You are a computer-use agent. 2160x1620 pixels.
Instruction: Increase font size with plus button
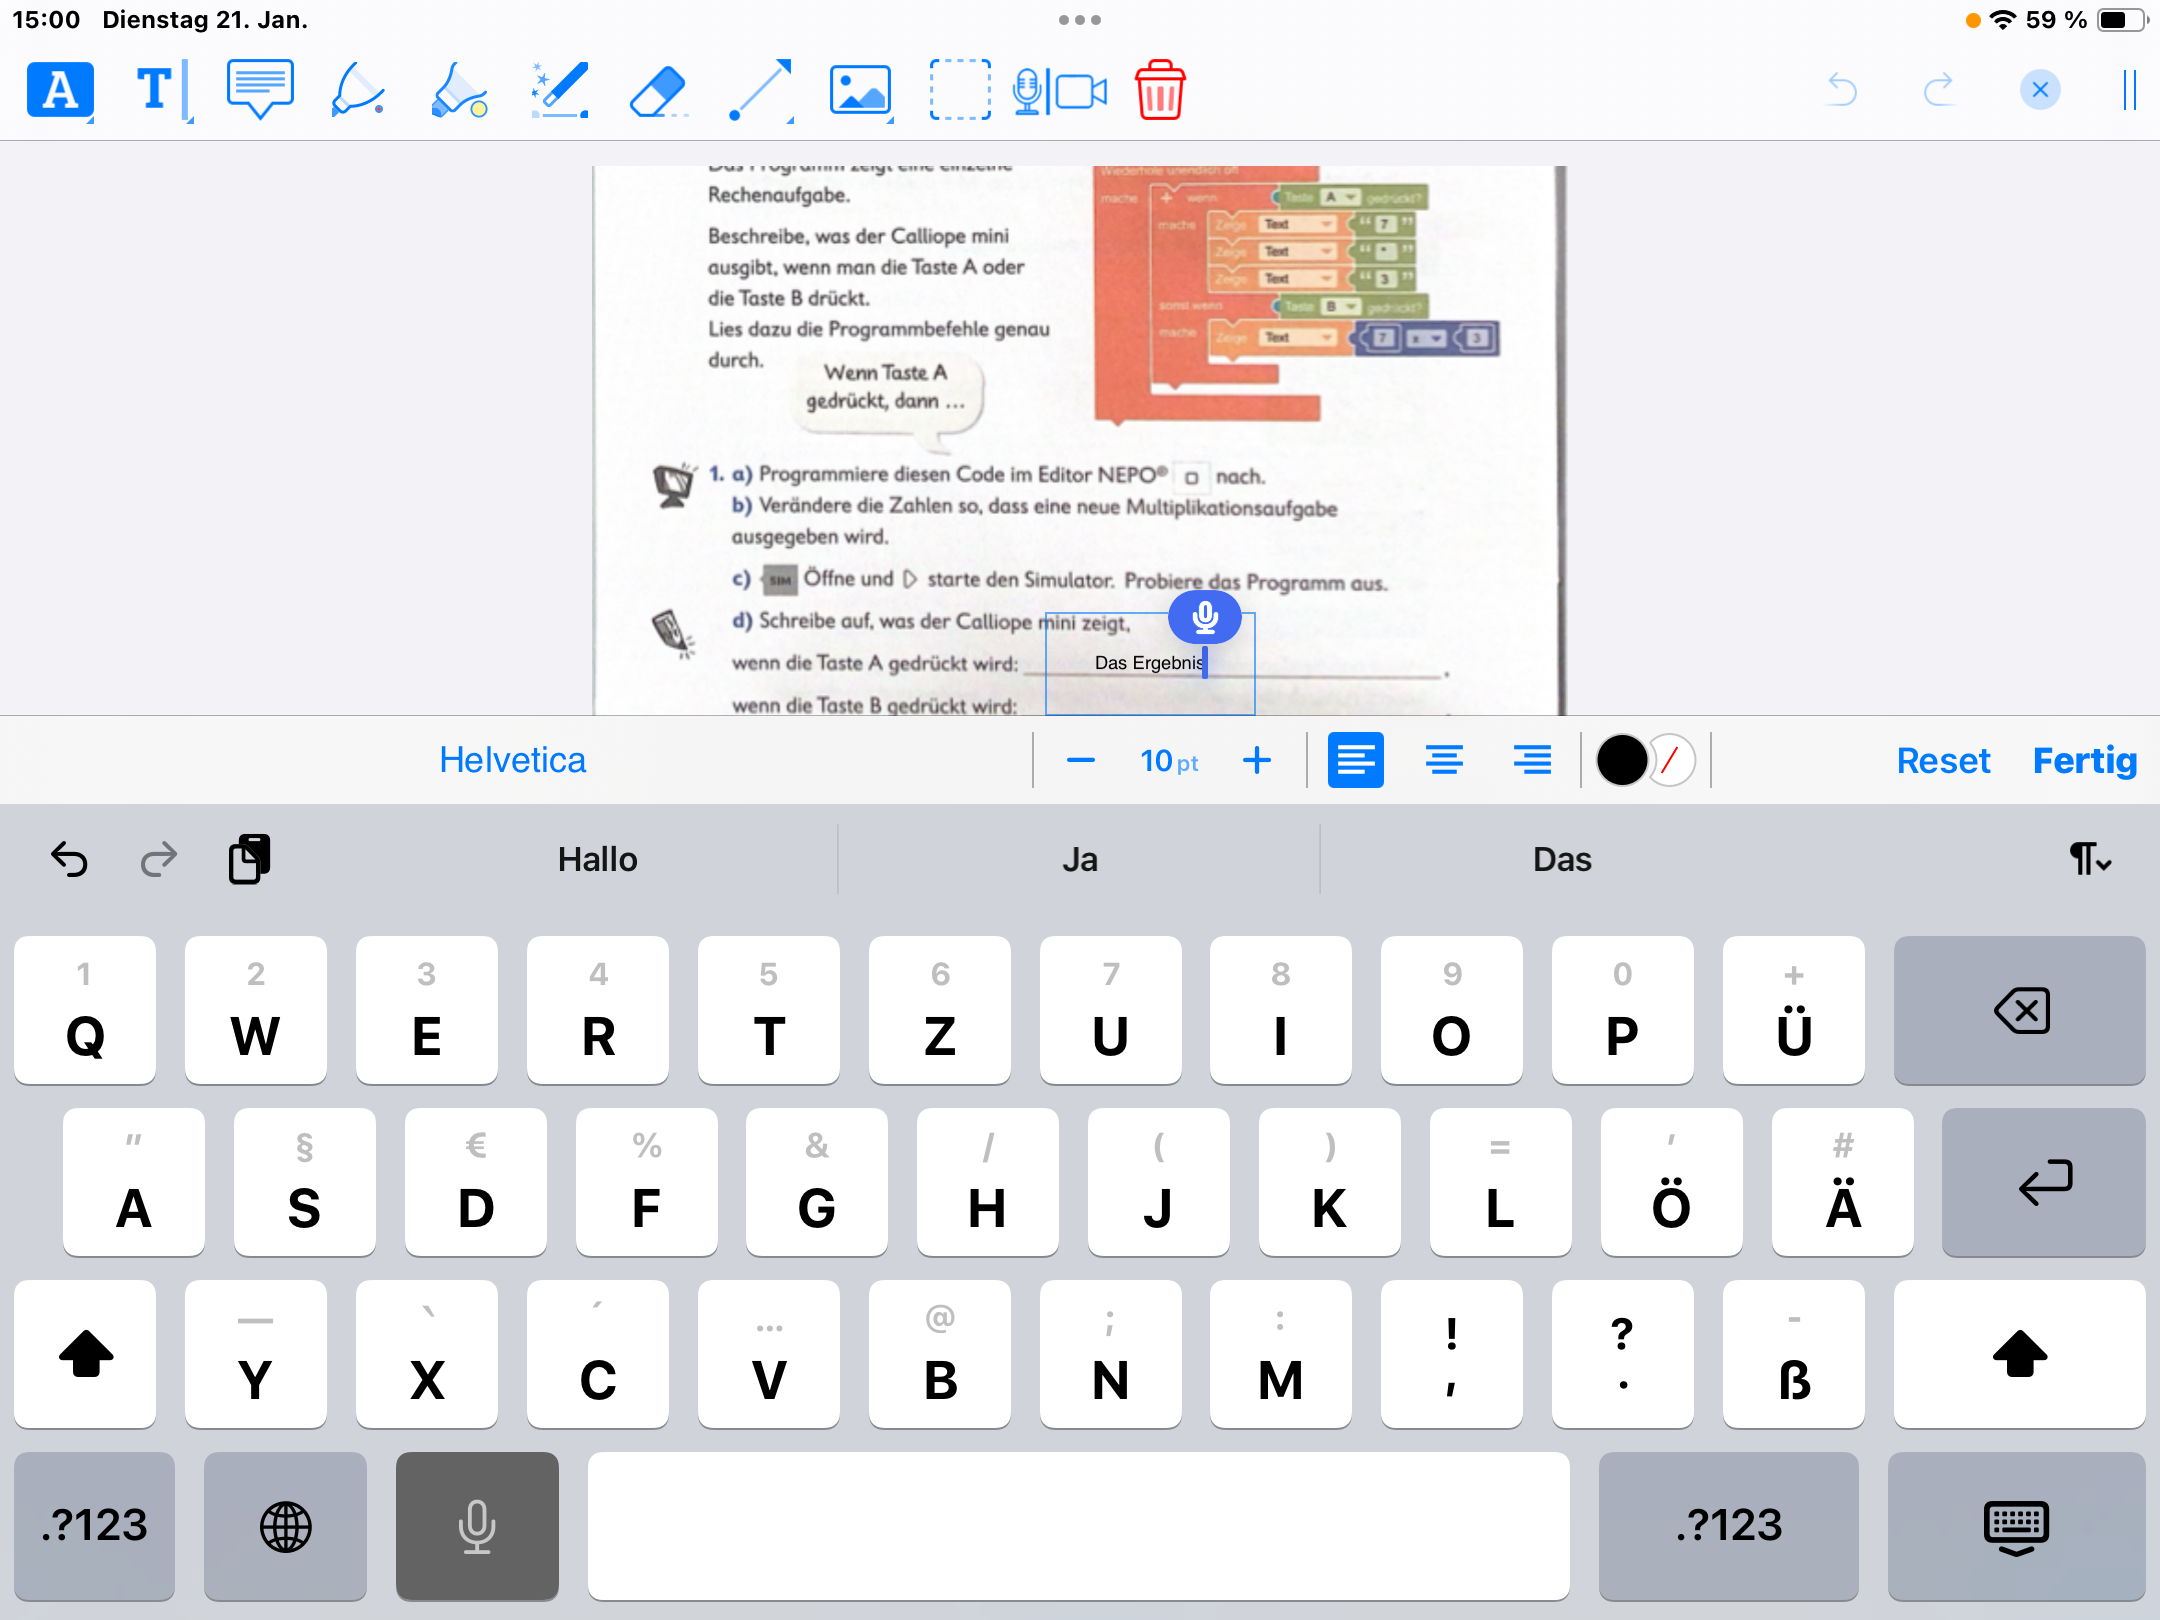(1257, 761)
